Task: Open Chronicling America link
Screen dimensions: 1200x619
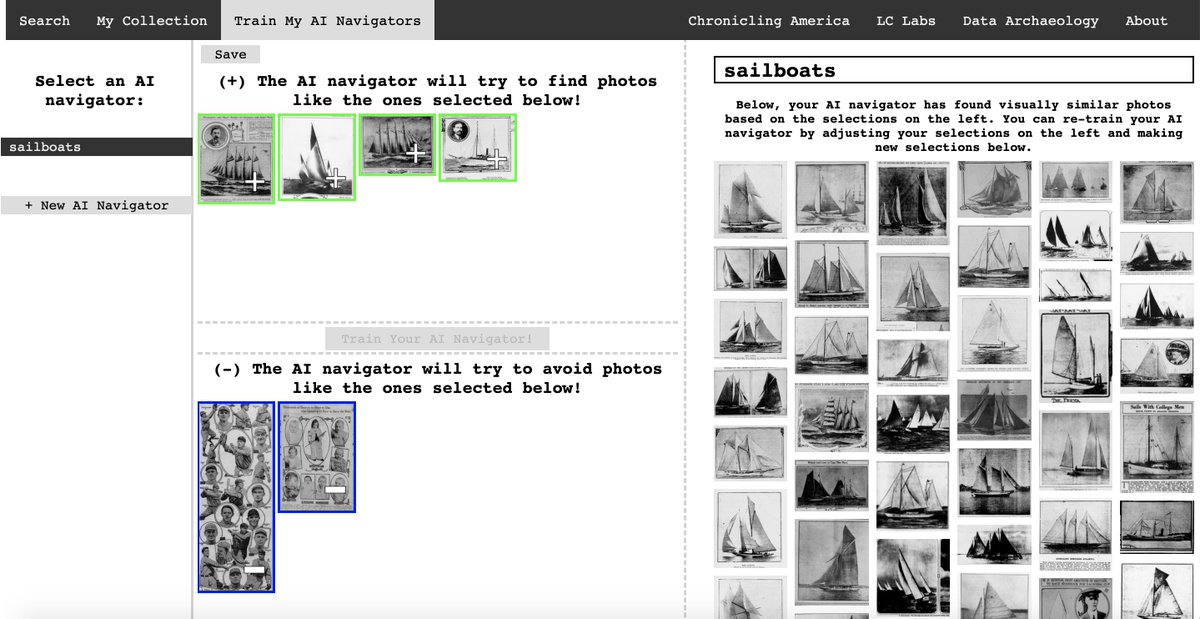Action: click(x=769, y=20)
